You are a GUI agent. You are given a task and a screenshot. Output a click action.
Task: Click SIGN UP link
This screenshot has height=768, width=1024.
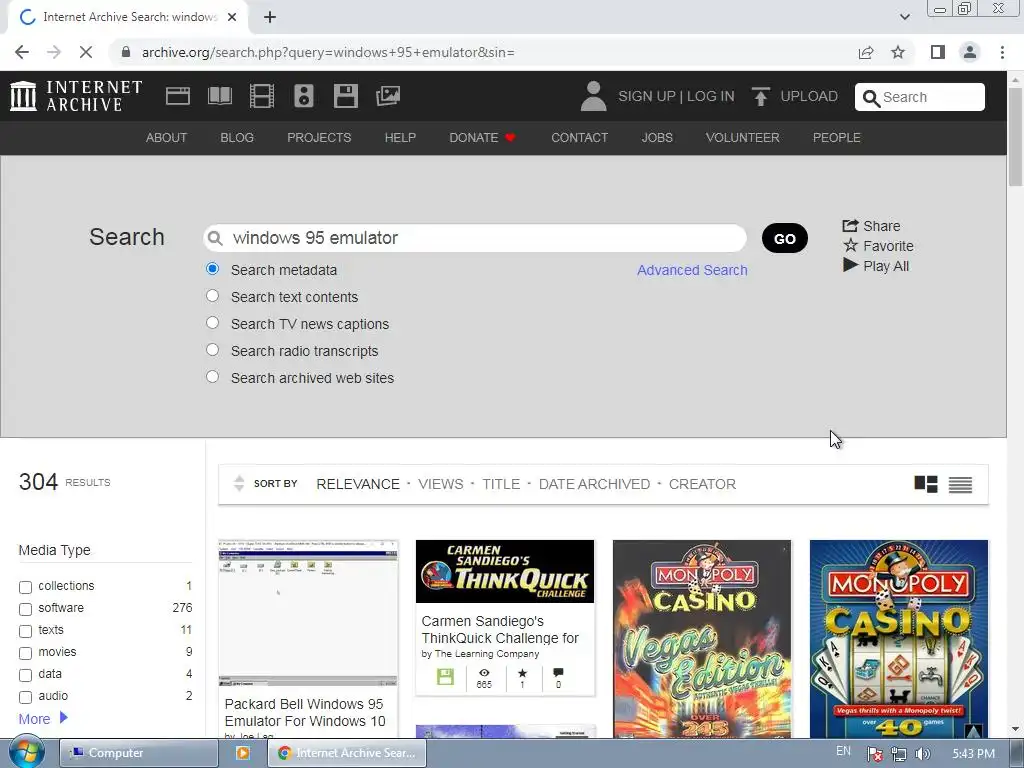pos(647,96)
